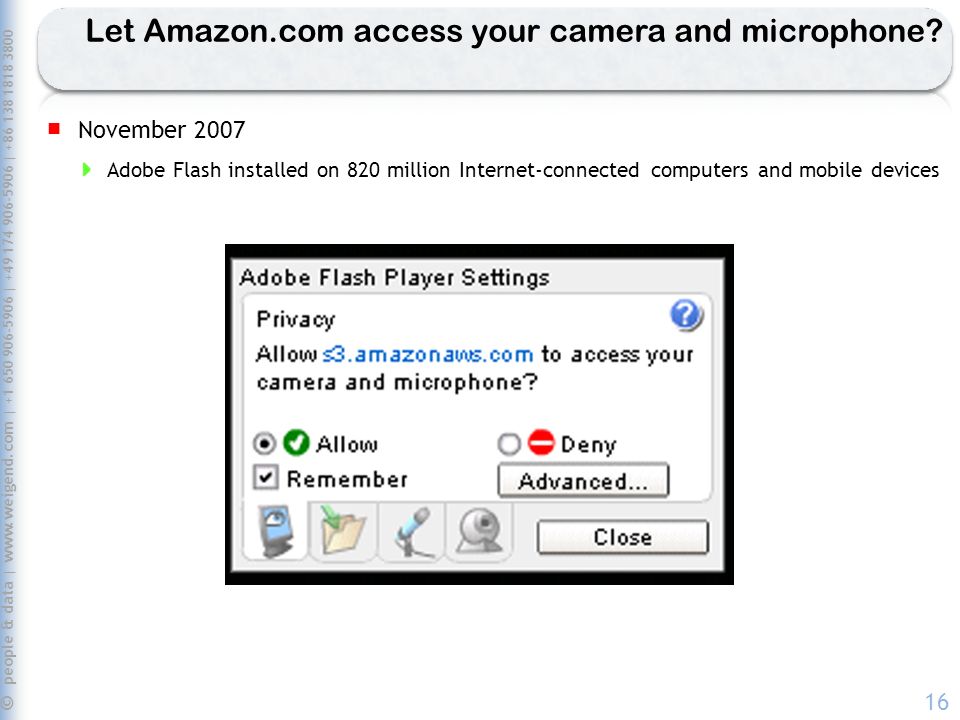This screenshot has height=720, width=960.
Task: Click the Close button in Flash settings
Action: (x=623, y=537)
